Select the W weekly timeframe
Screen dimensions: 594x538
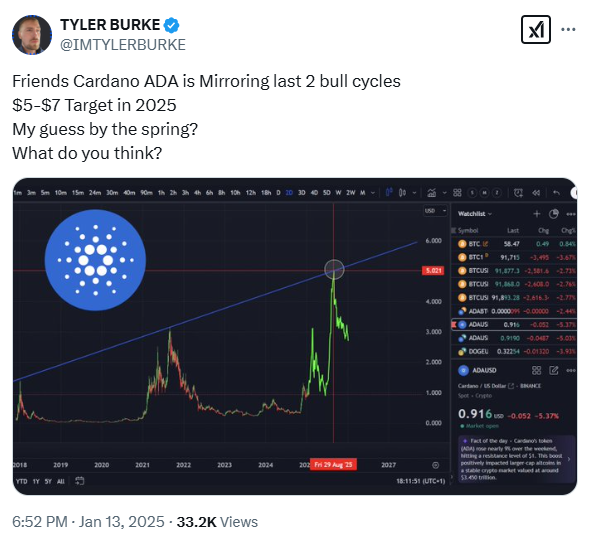click(x=338, y=193)
